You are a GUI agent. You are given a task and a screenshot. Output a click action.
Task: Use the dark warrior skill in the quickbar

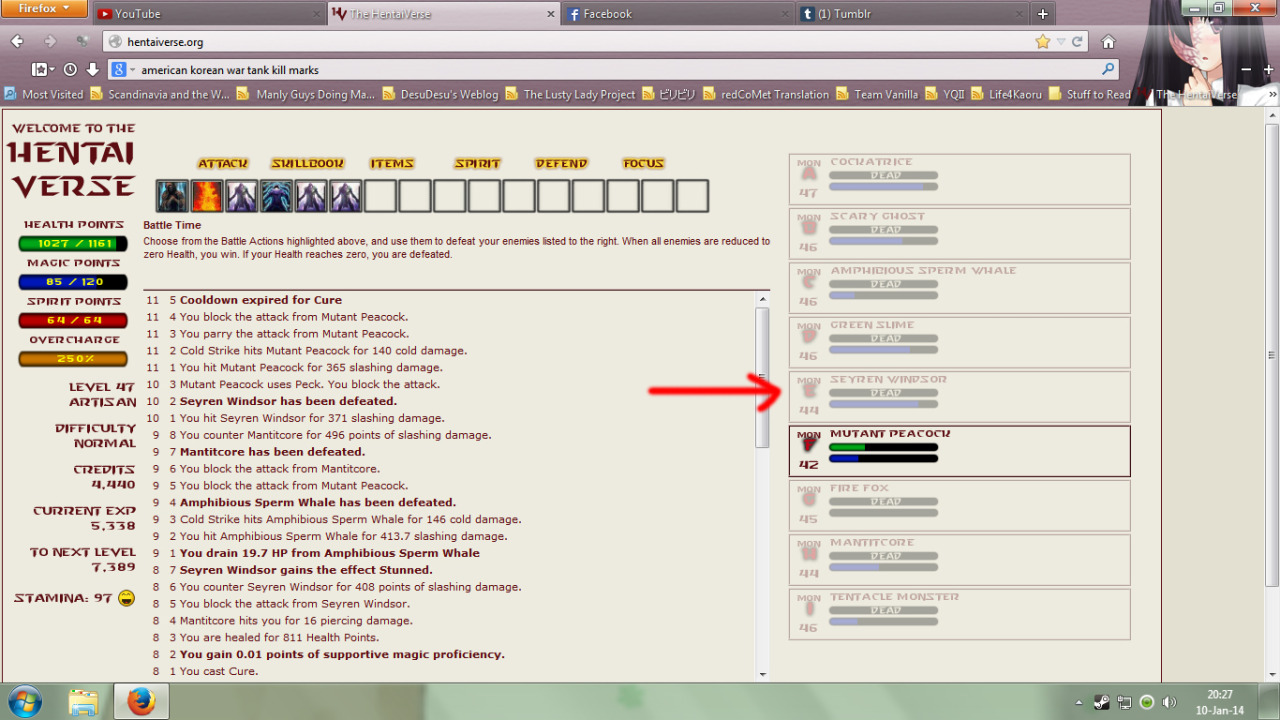click(172, 196)
